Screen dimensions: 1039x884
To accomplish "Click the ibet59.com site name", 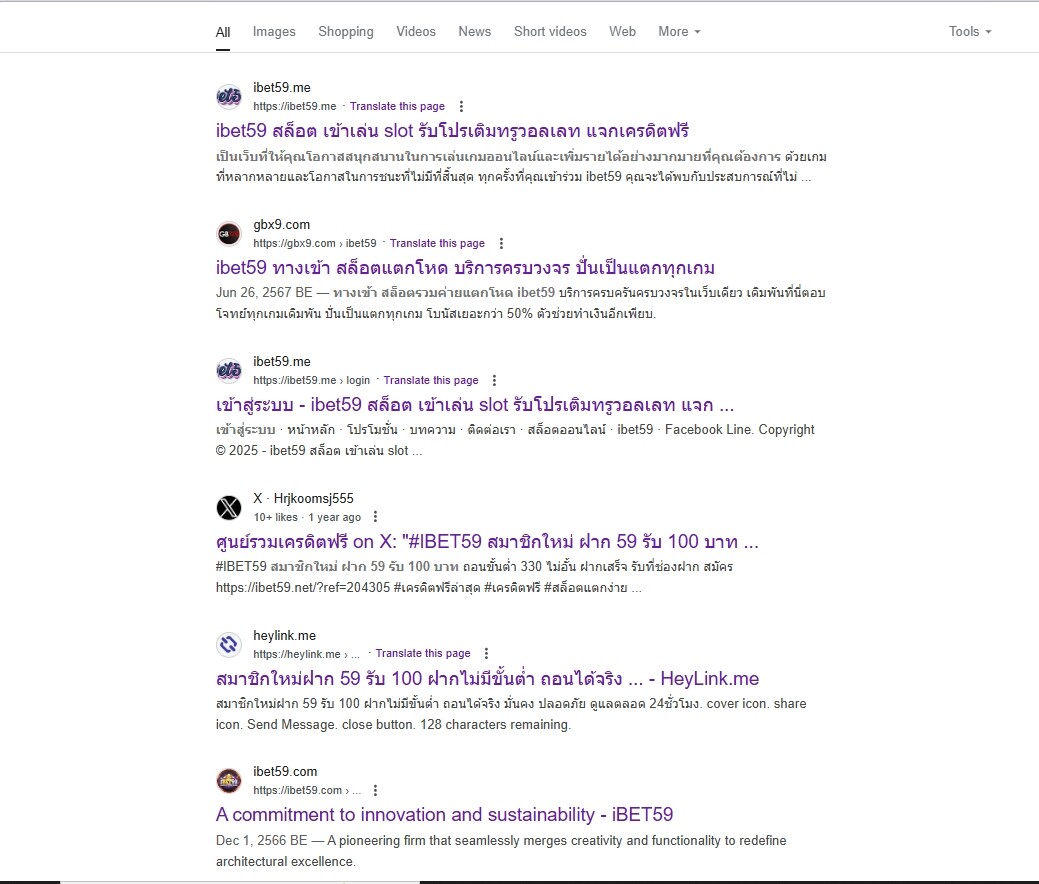I will 285,771.
